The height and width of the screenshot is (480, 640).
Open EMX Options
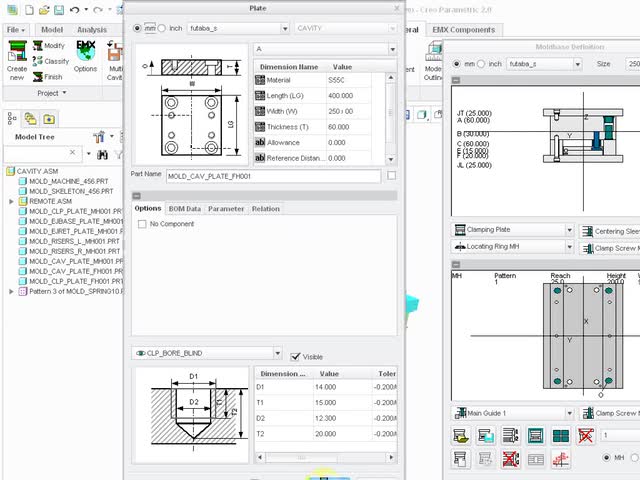pos(85,54)
